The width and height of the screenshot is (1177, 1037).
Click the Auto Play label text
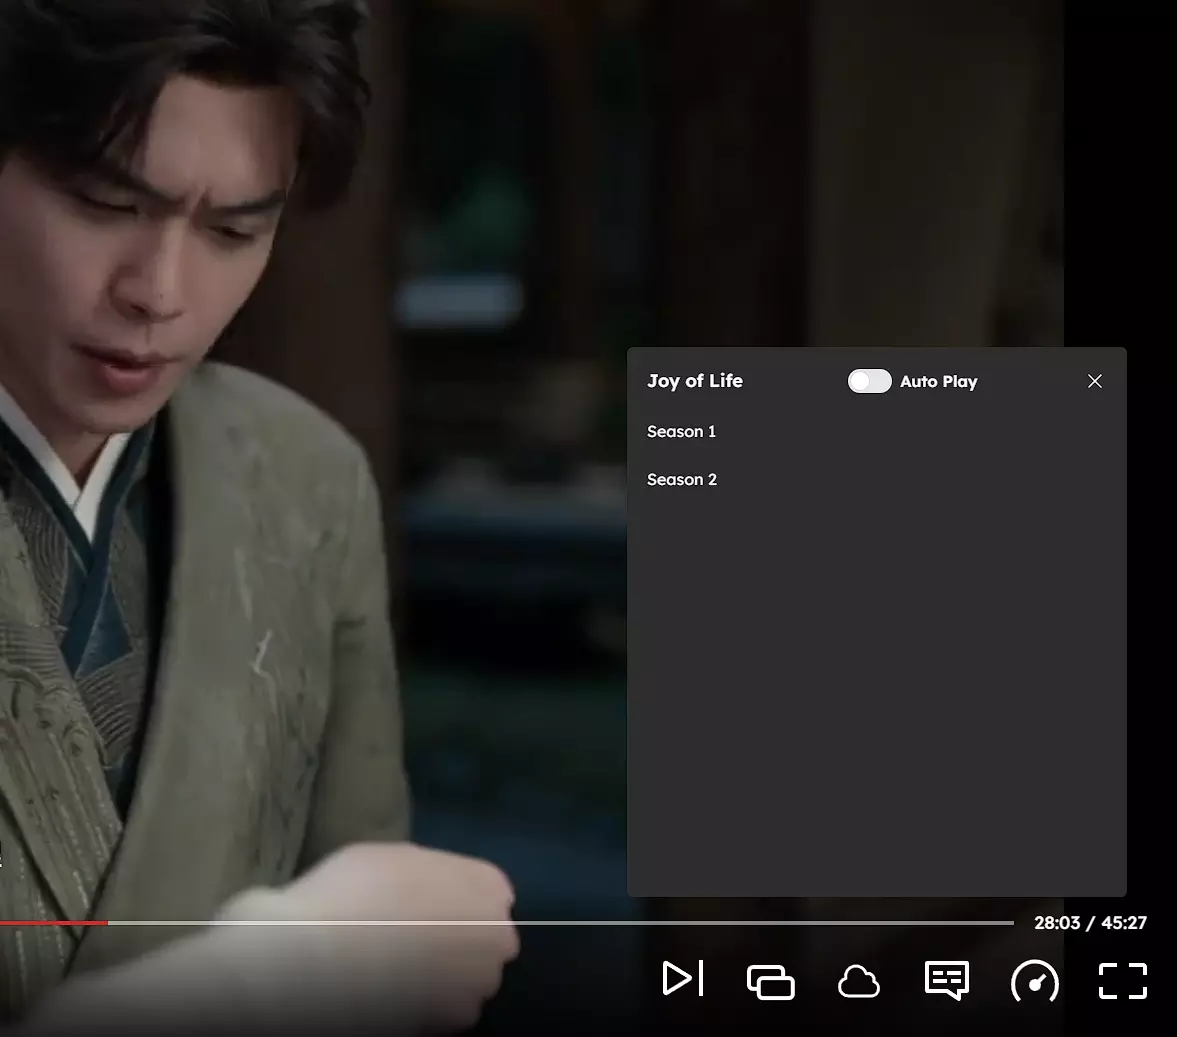[x=938, y=381]
